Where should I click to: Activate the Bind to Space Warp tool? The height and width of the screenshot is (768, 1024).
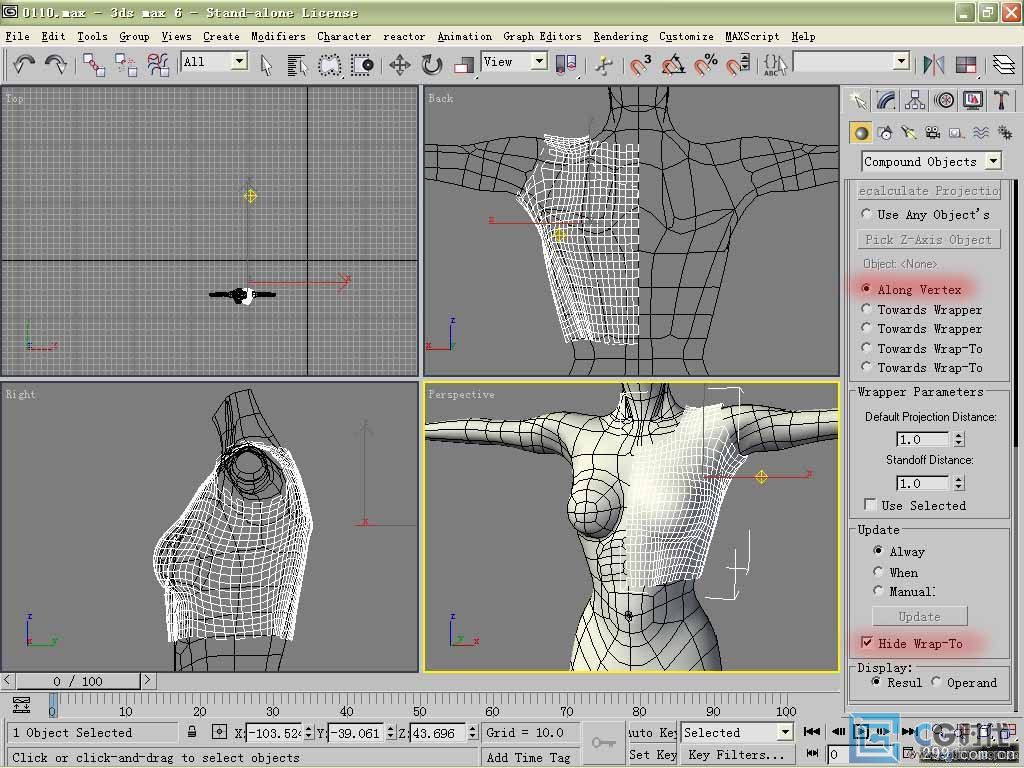(x=157, y=64)
